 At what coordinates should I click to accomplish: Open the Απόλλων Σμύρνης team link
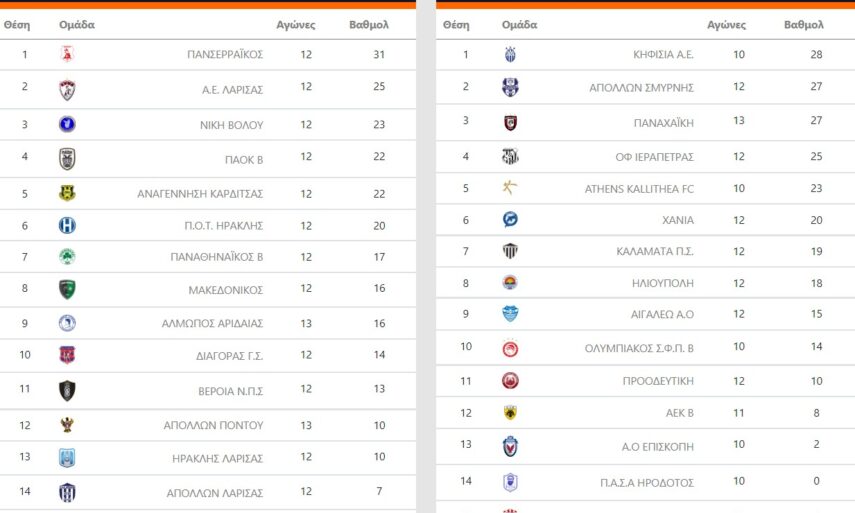pyautogui.click(x=641, y=87)
